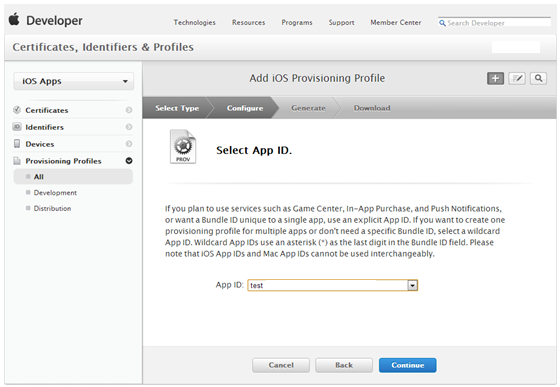Collapse the Provisioning Profiles section arrow
The image size is (560, 387).
tap(129, 161)
